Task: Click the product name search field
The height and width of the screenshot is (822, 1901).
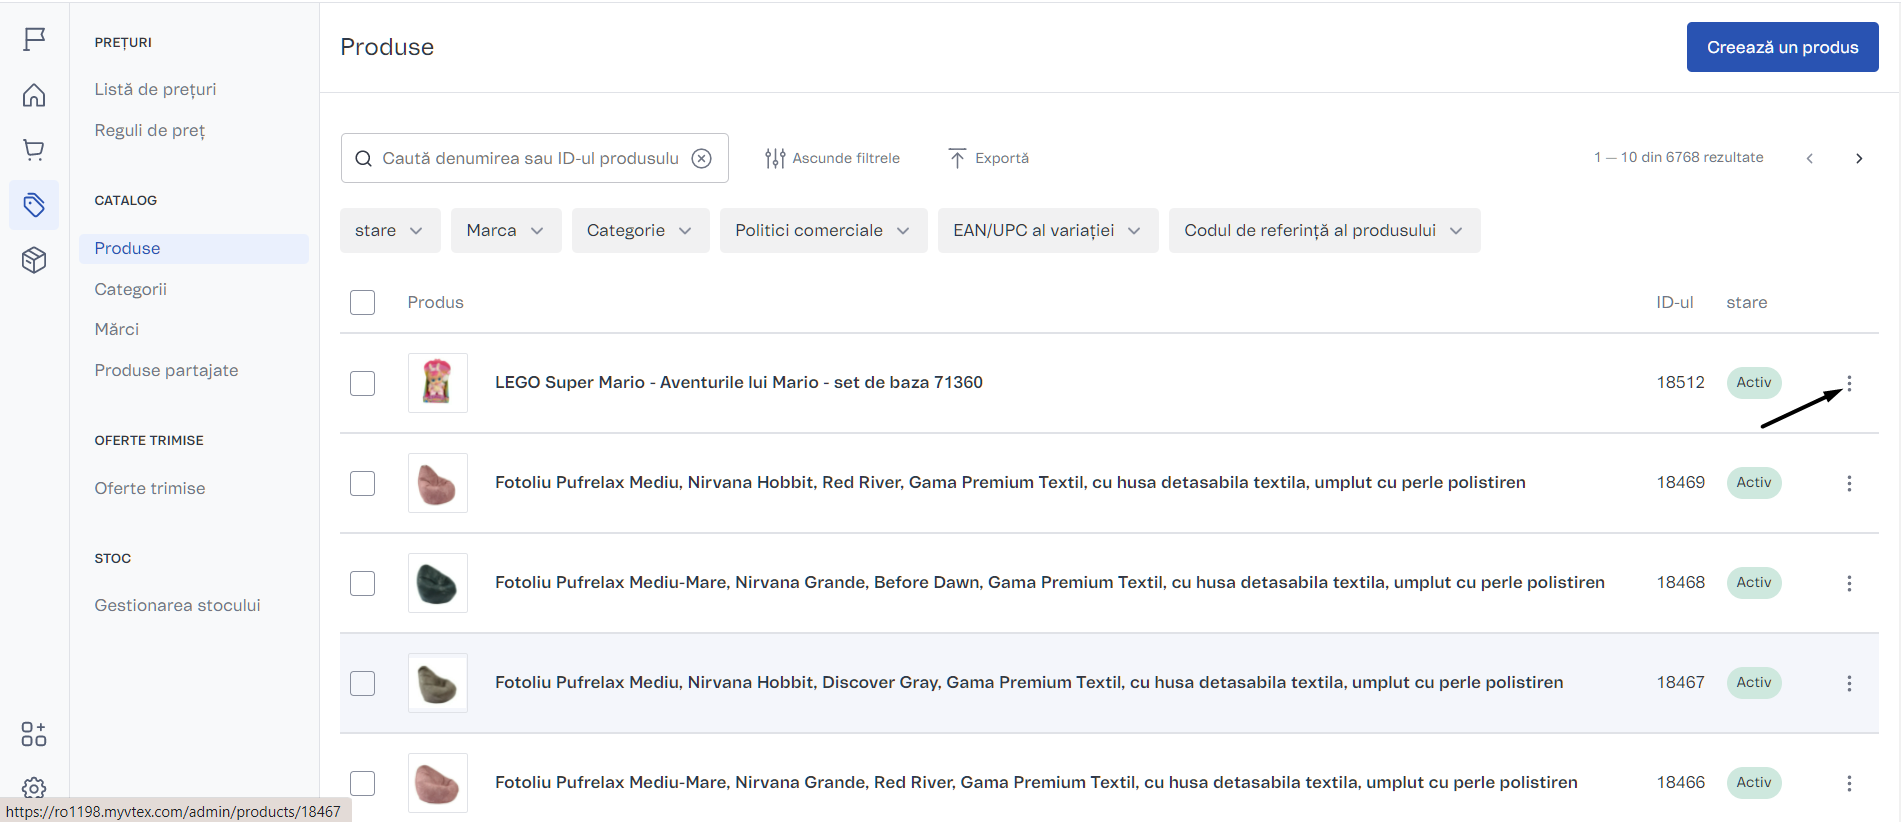Action: [x=530, y=158]
